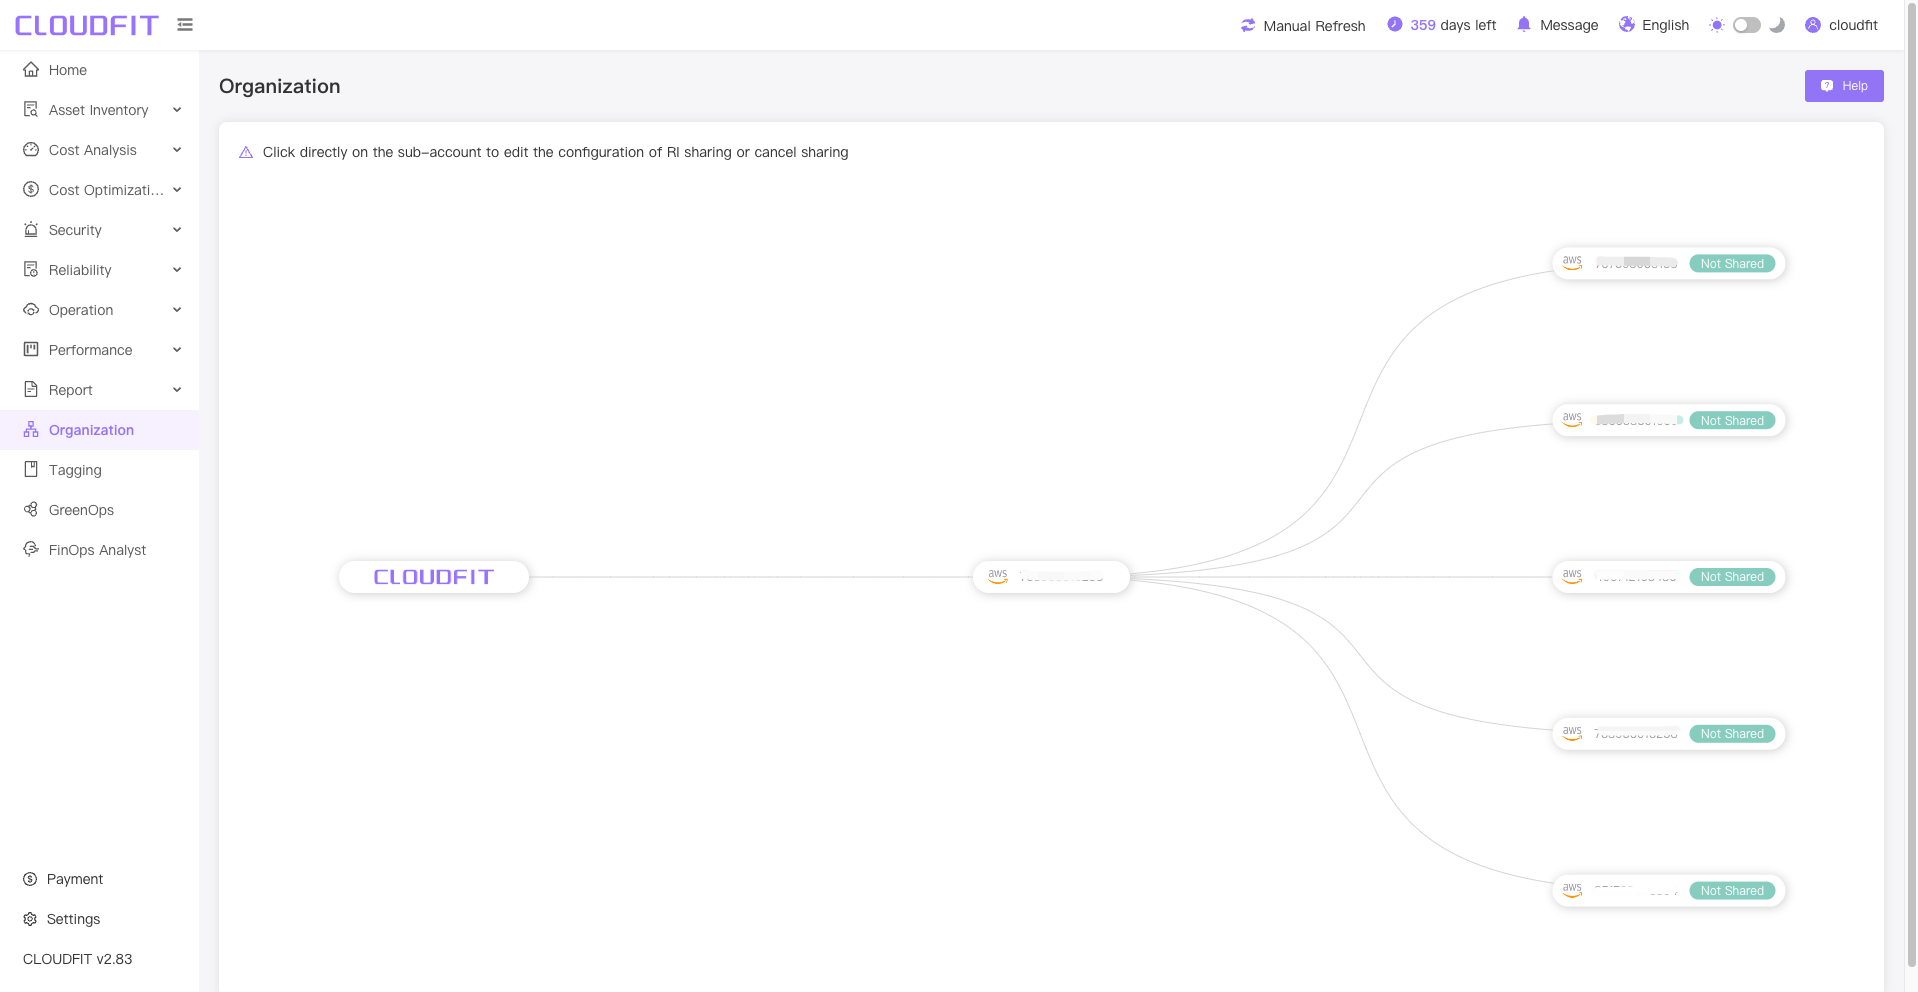The width and height of the screenshot is (1918, 992).
Task: Click the English language globe icon
Action: (1627, 24)
